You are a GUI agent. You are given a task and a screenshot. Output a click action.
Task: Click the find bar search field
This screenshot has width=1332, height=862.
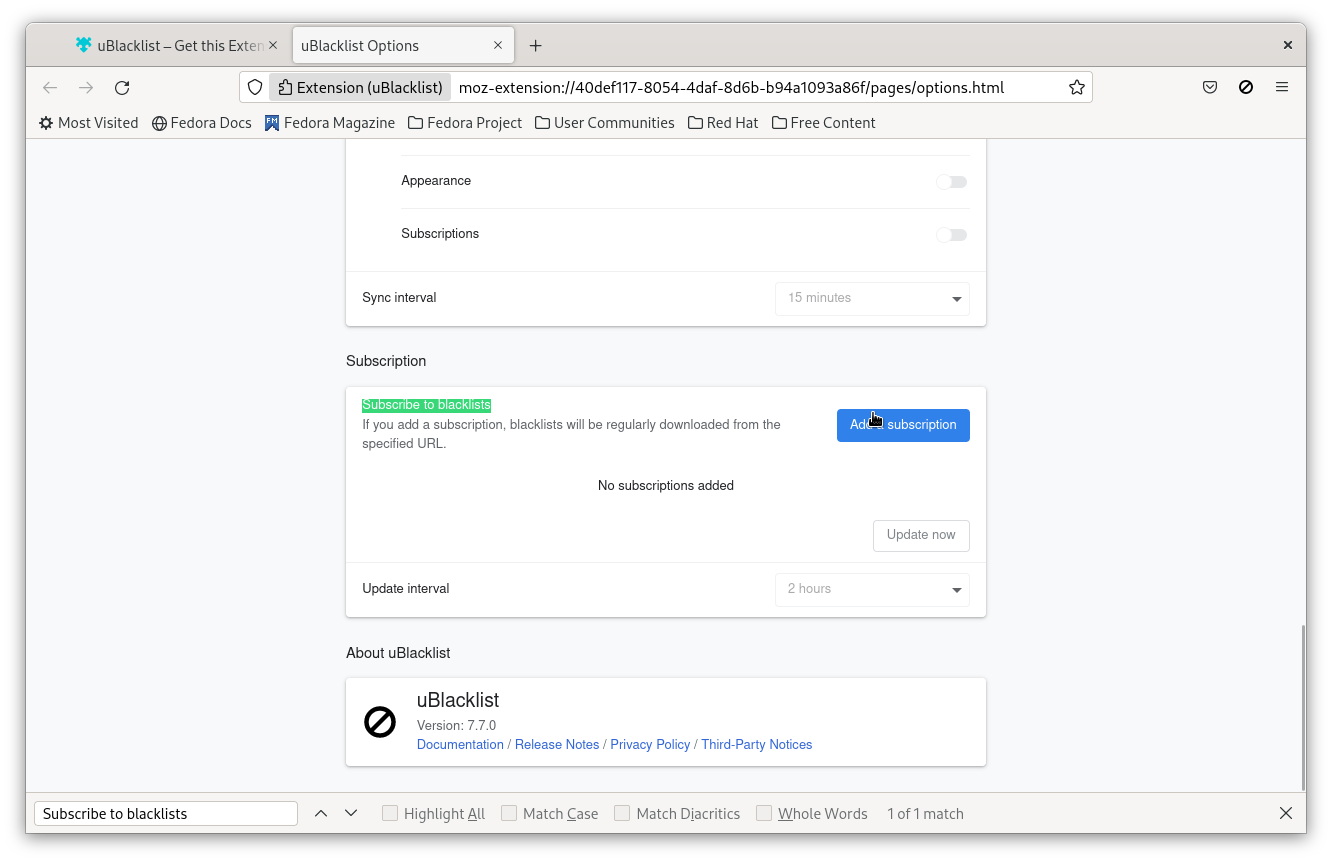pos(166,814)
